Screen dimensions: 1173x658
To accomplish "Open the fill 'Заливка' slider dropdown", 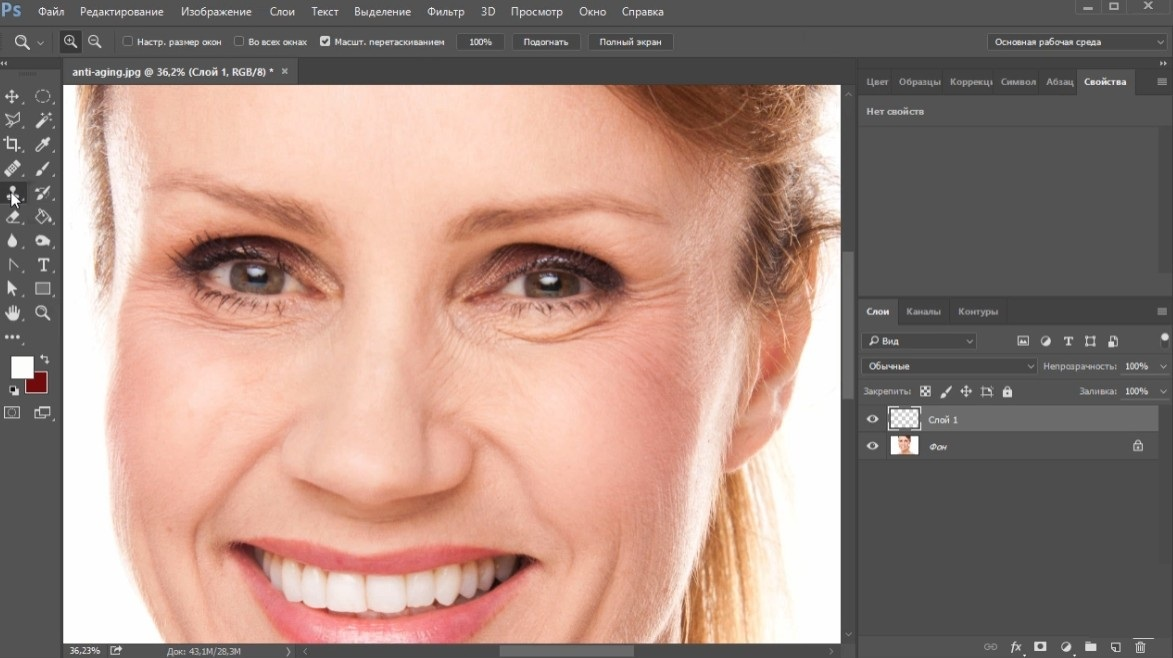I will pos(1163,391).
